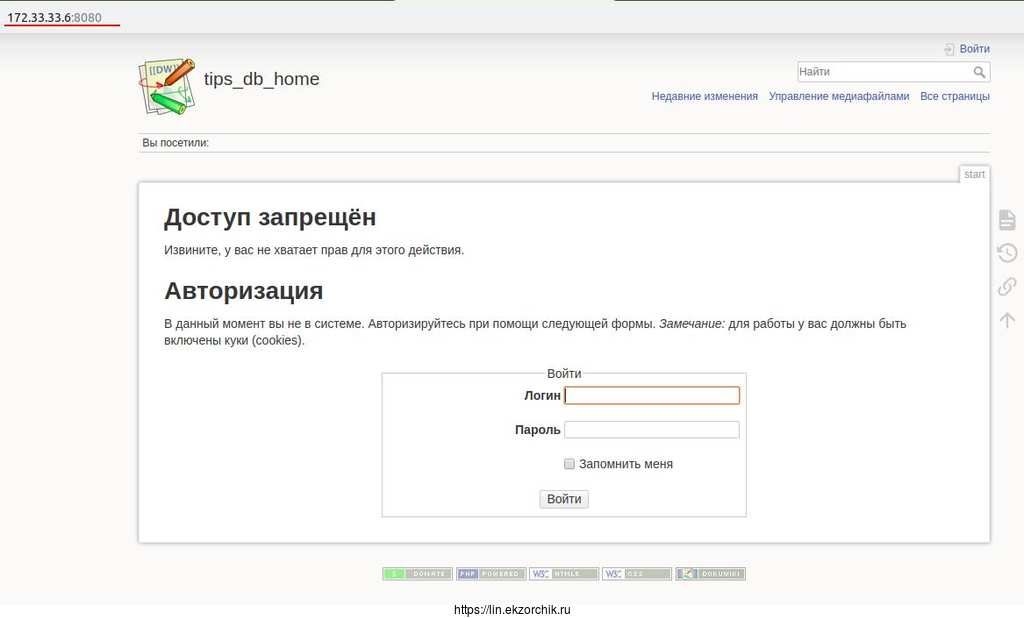This screenshot has width=1024, height=618.
Task: Open Недавние изменения link
Action: coord(704,97)
